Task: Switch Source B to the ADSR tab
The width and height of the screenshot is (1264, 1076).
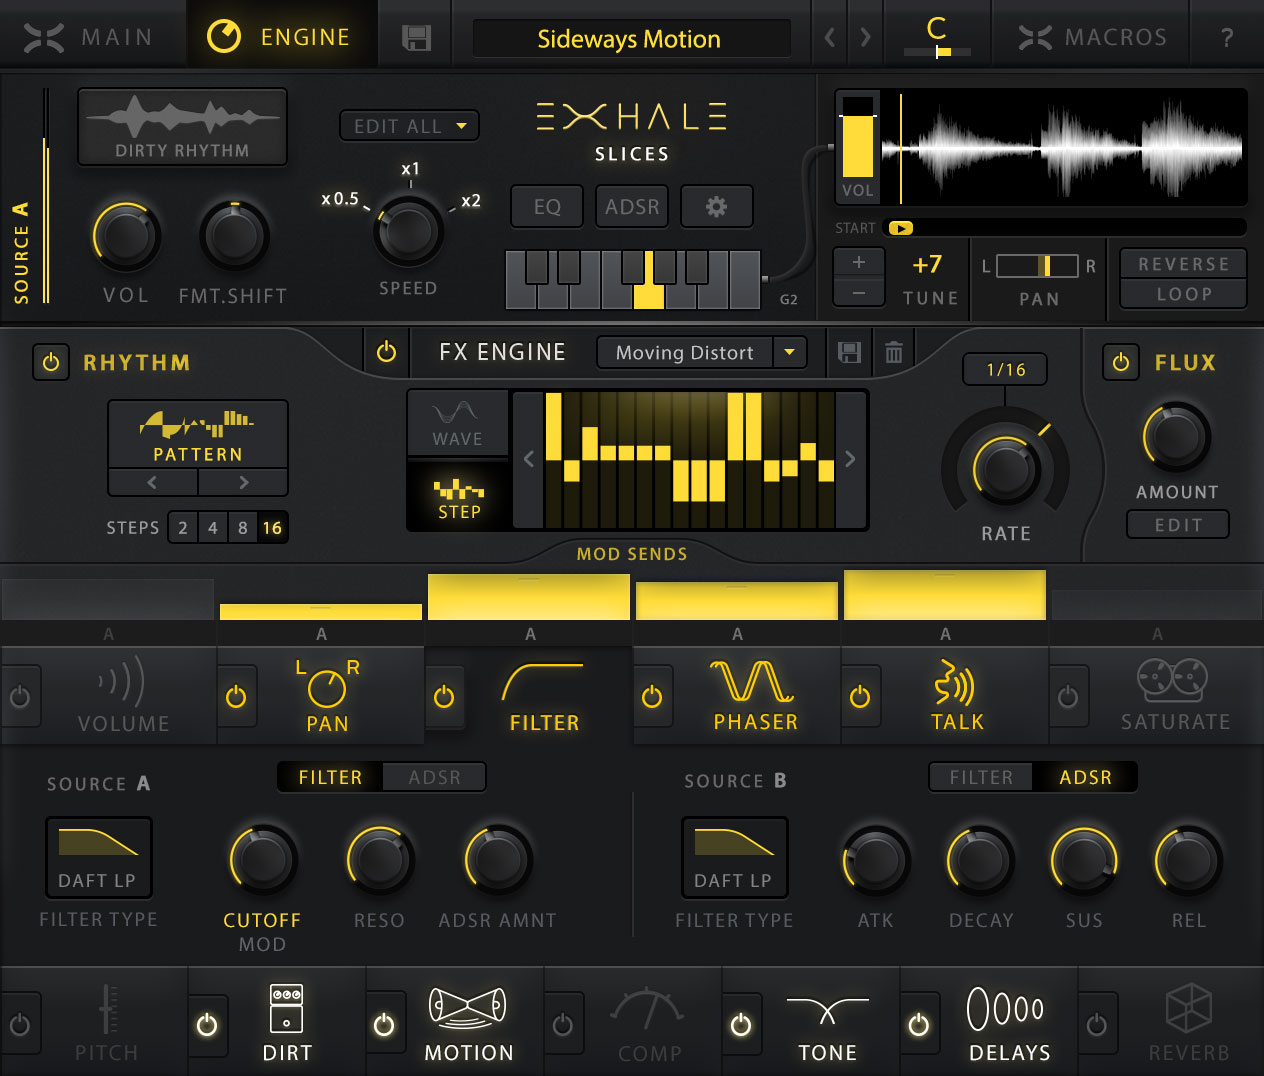Action: (x=1085, y=777)
